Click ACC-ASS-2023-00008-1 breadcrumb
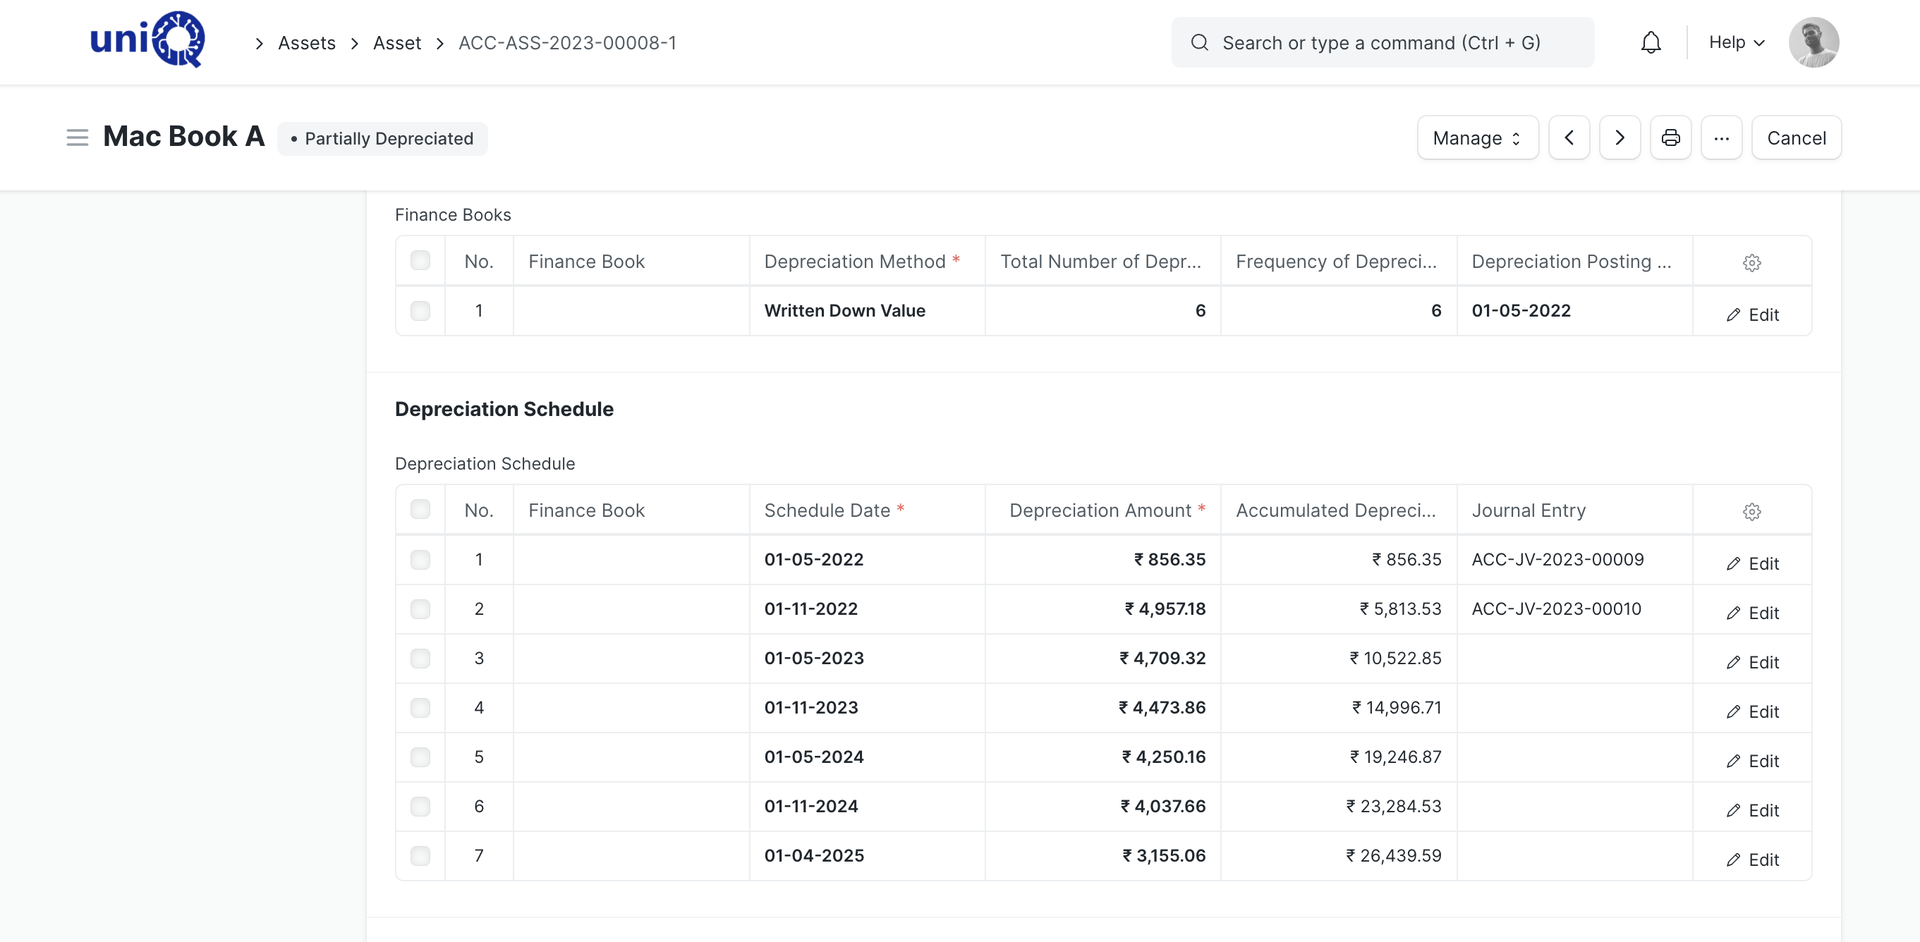The height and width of the screenshot is (942, 1920). [x=567, y=43]
